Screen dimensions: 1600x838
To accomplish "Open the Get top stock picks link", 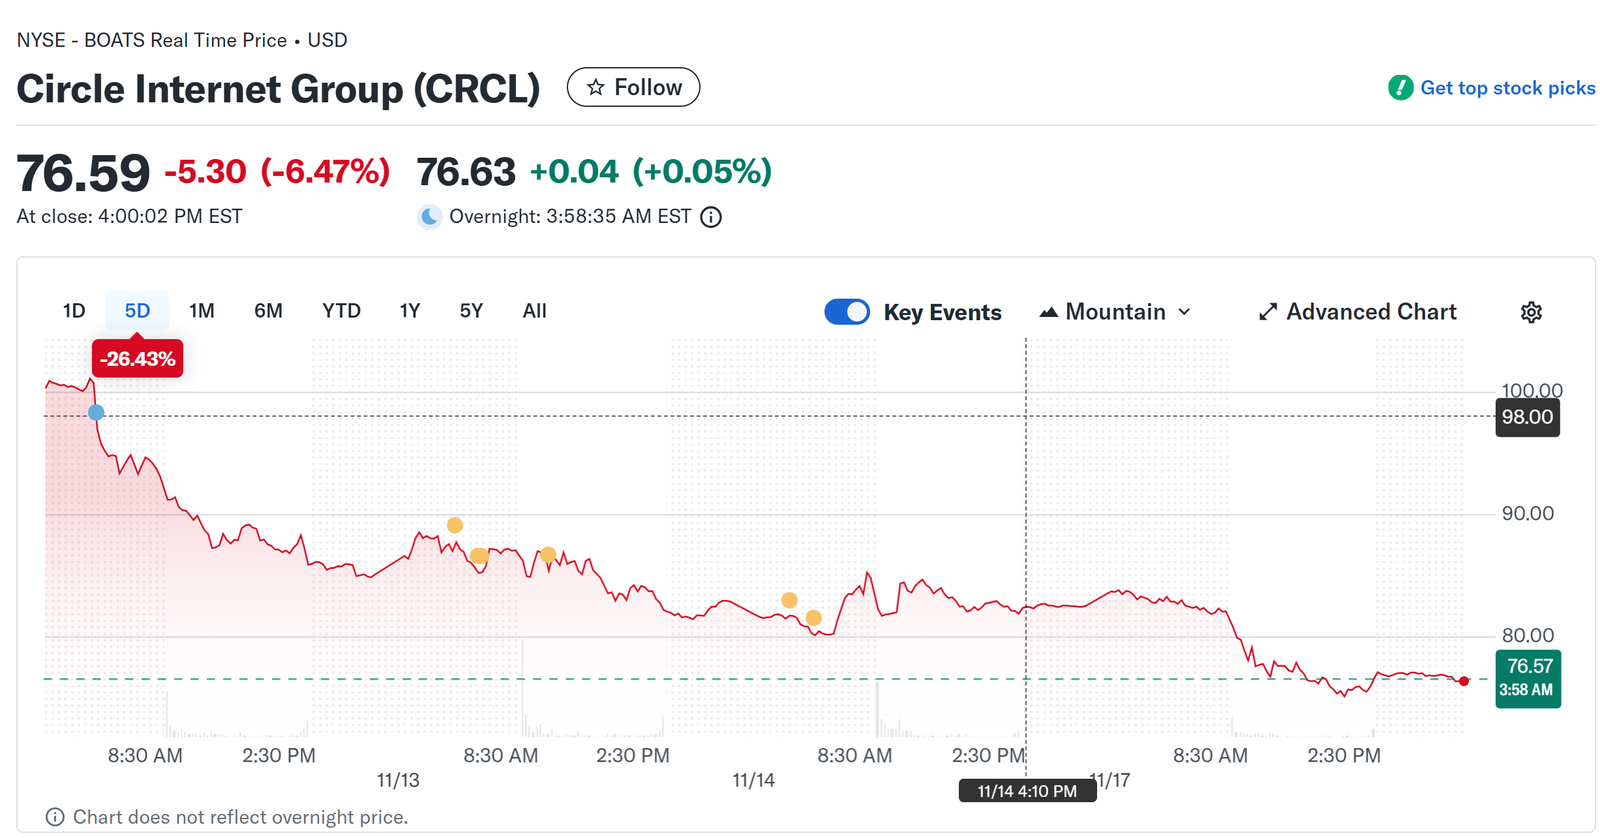I will (x=1507, y=88).
